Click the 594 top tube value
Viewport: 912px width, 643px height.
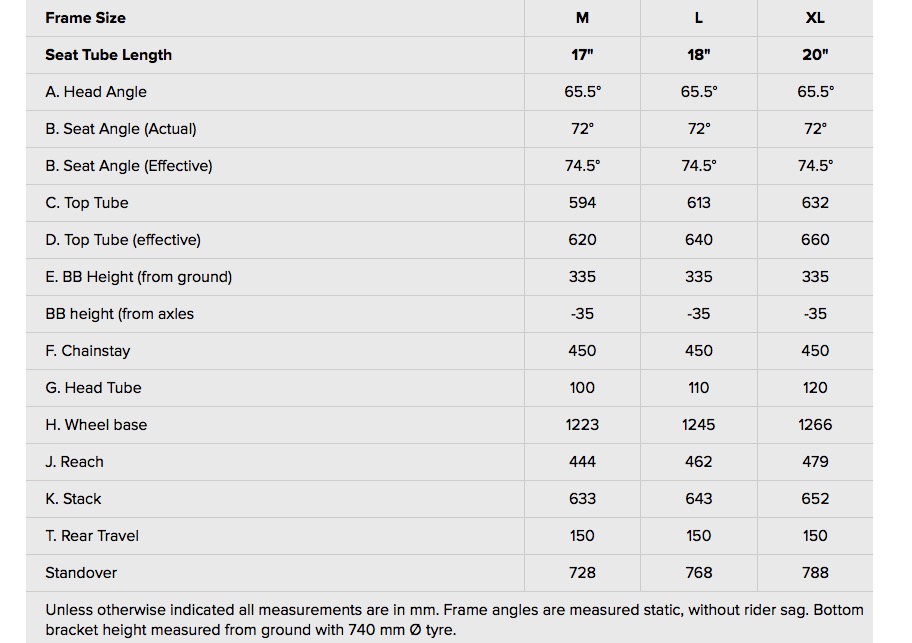click(x=582, y=203)
